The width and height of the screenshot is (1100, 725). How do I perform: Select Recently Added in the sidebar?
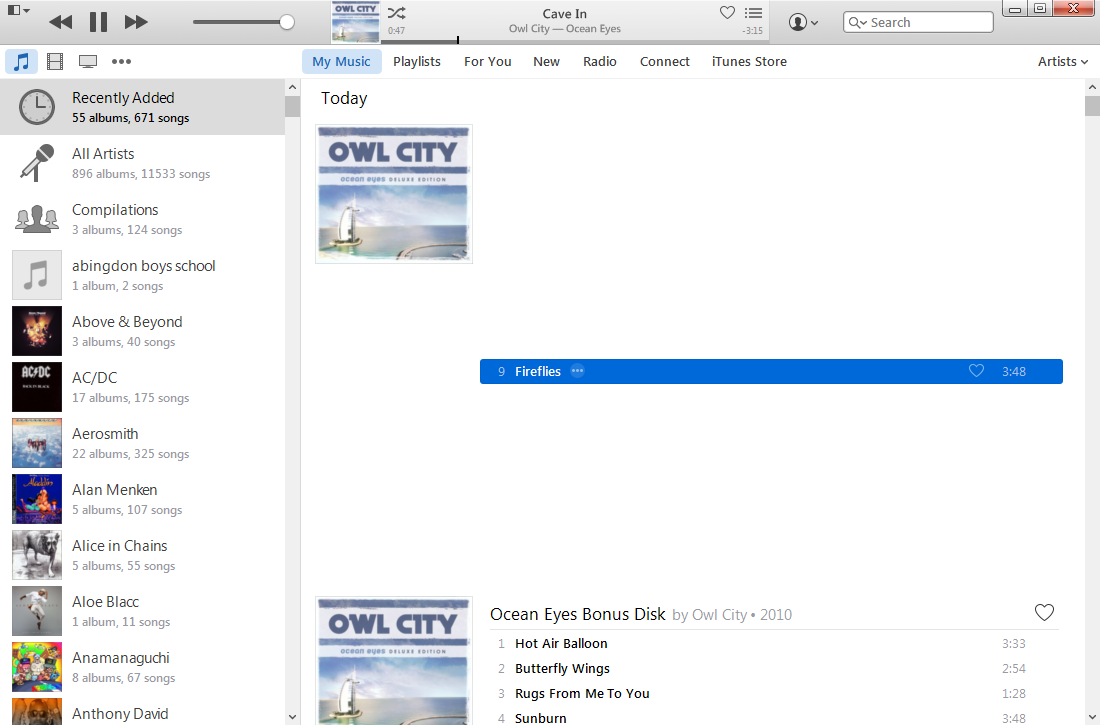pos(142,107)
